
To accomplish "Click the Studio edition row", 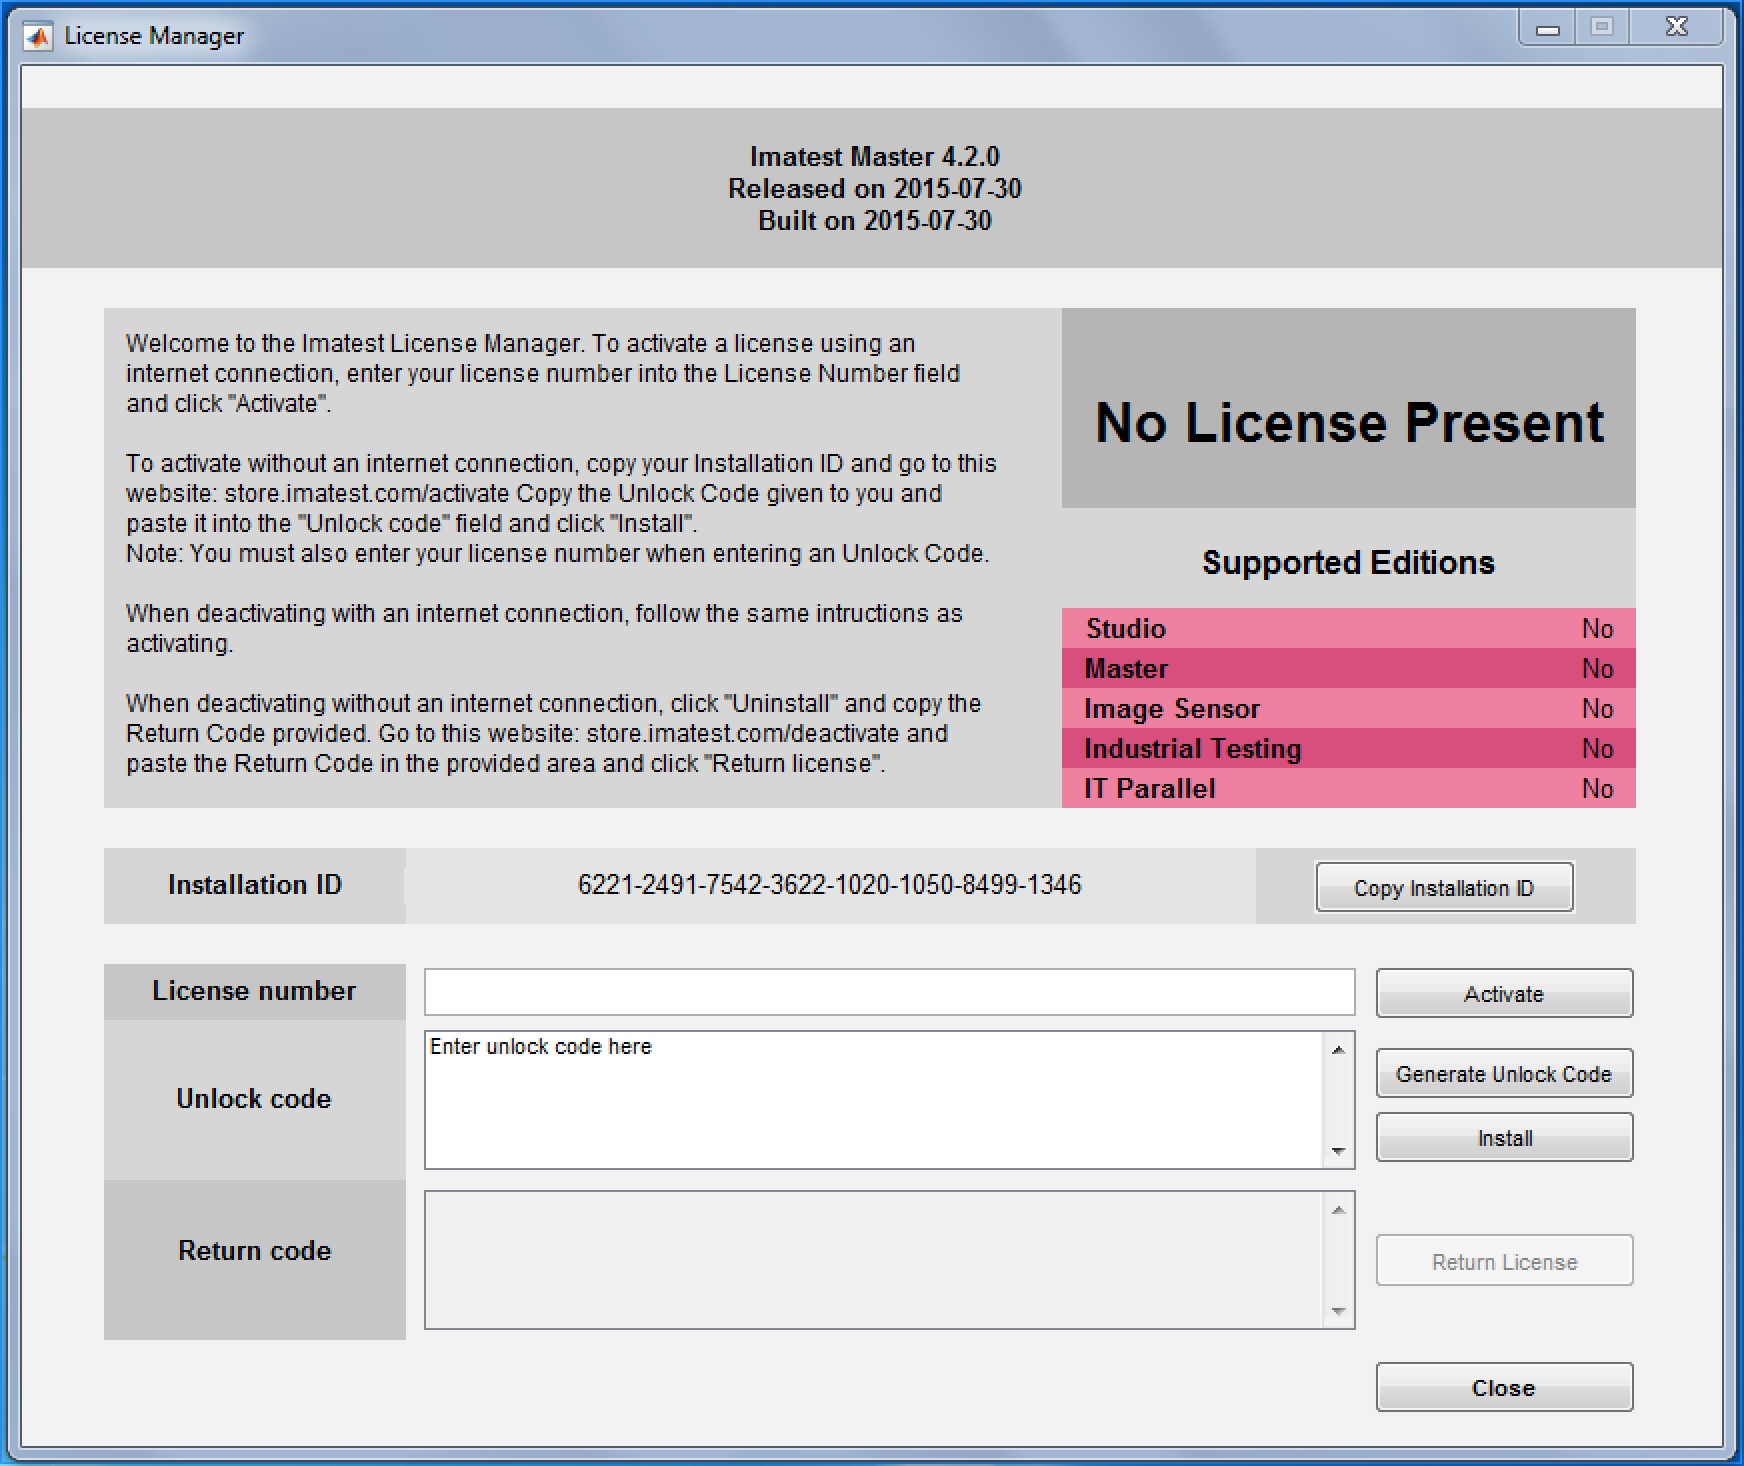I will pos(1349,628).
